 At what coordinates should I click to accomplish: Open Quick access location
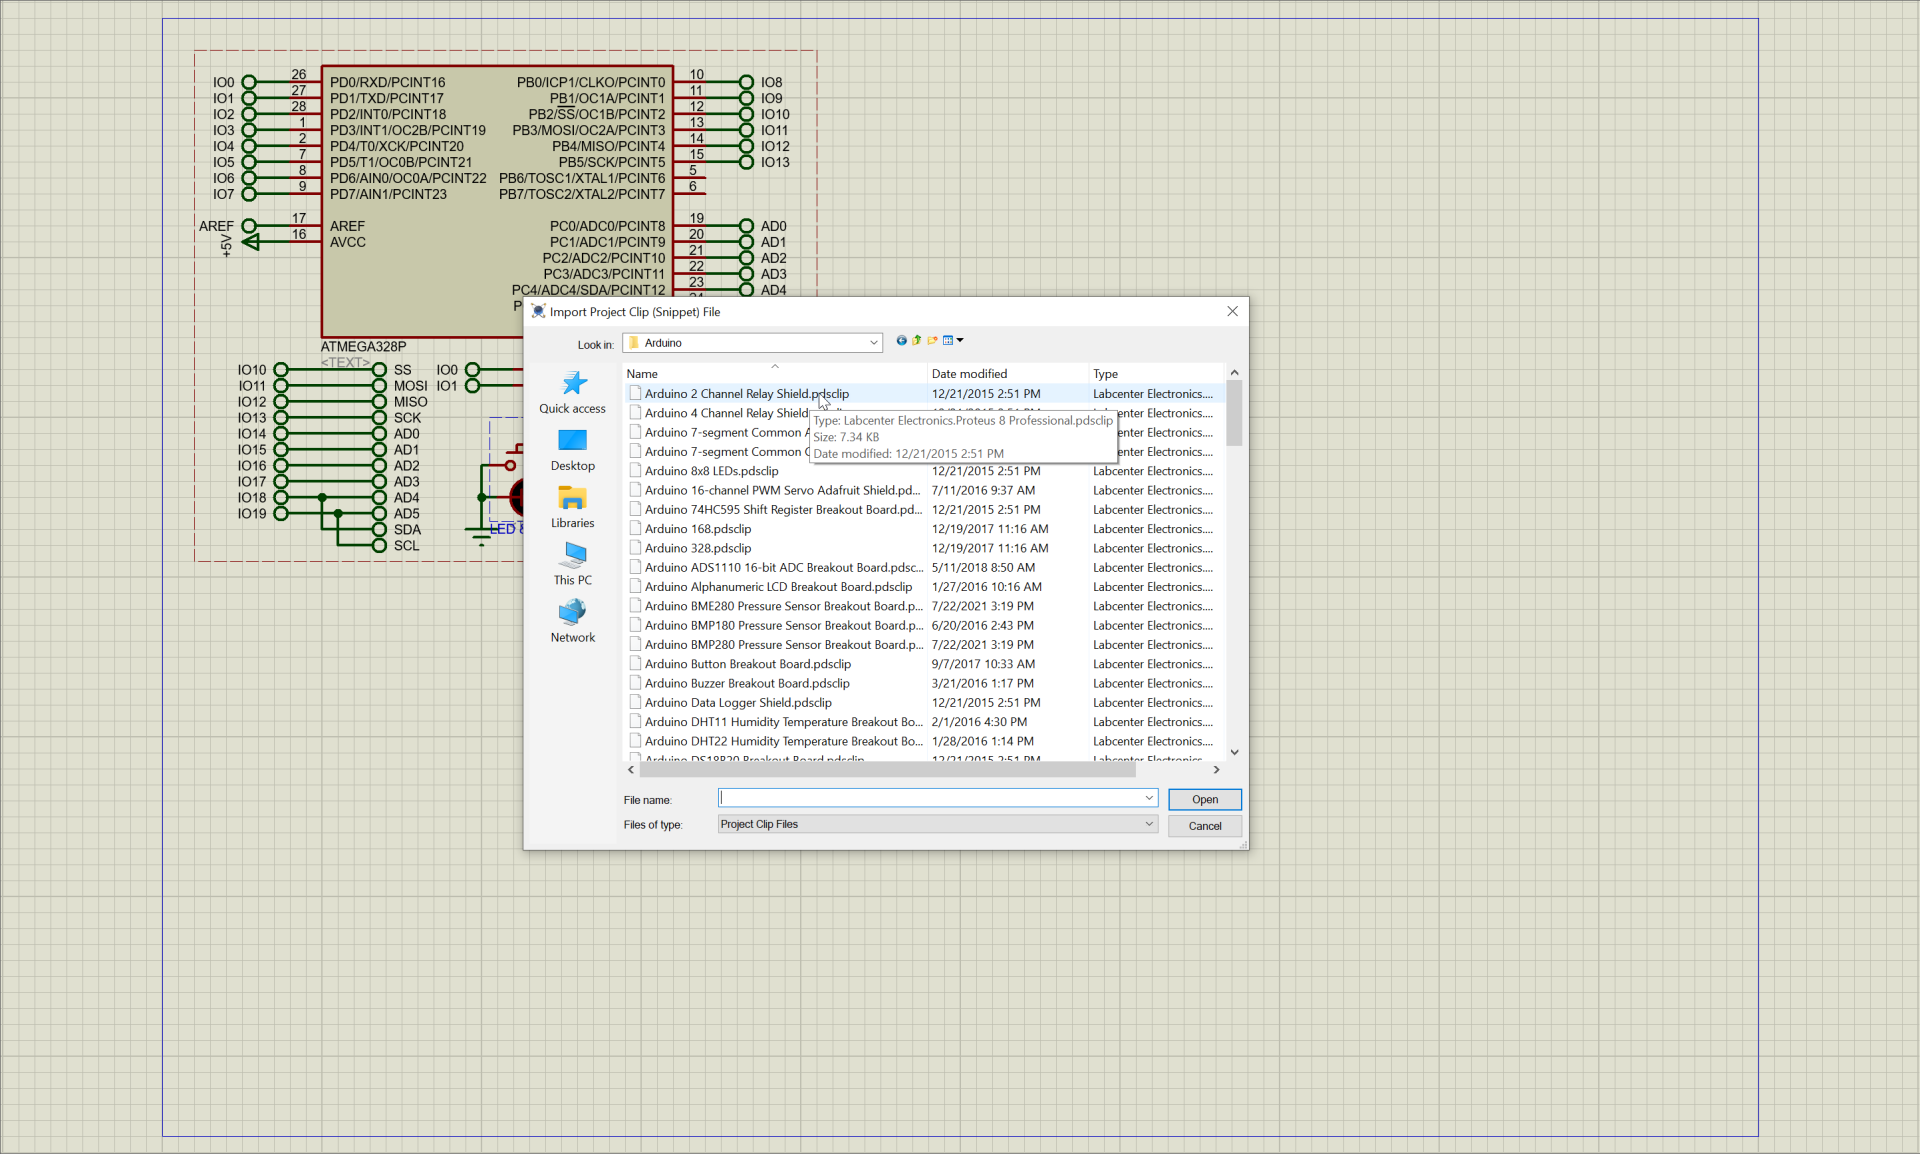point(573,392)
